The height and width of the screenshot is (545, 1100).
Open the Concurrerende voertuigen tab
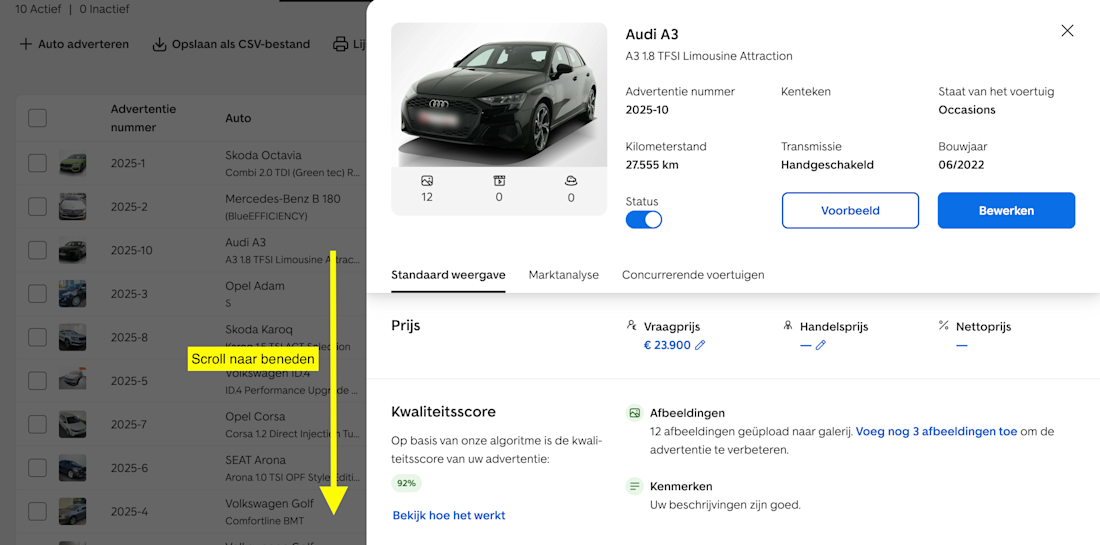(x=693, y=275)
